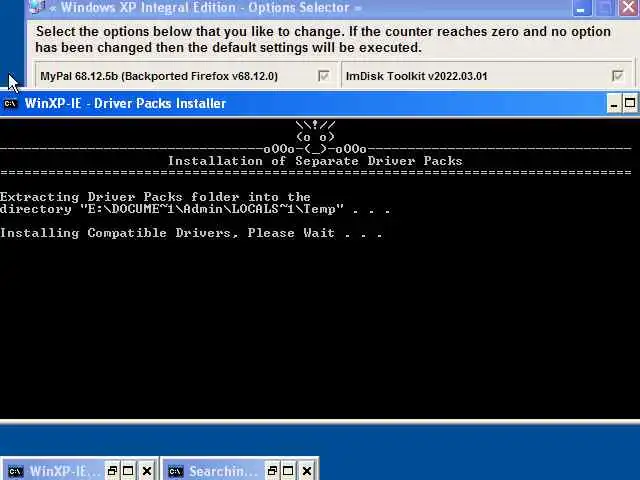Click 'Installation of Separate Driver Packs' heading
The image size is (640, 480).
315,161
